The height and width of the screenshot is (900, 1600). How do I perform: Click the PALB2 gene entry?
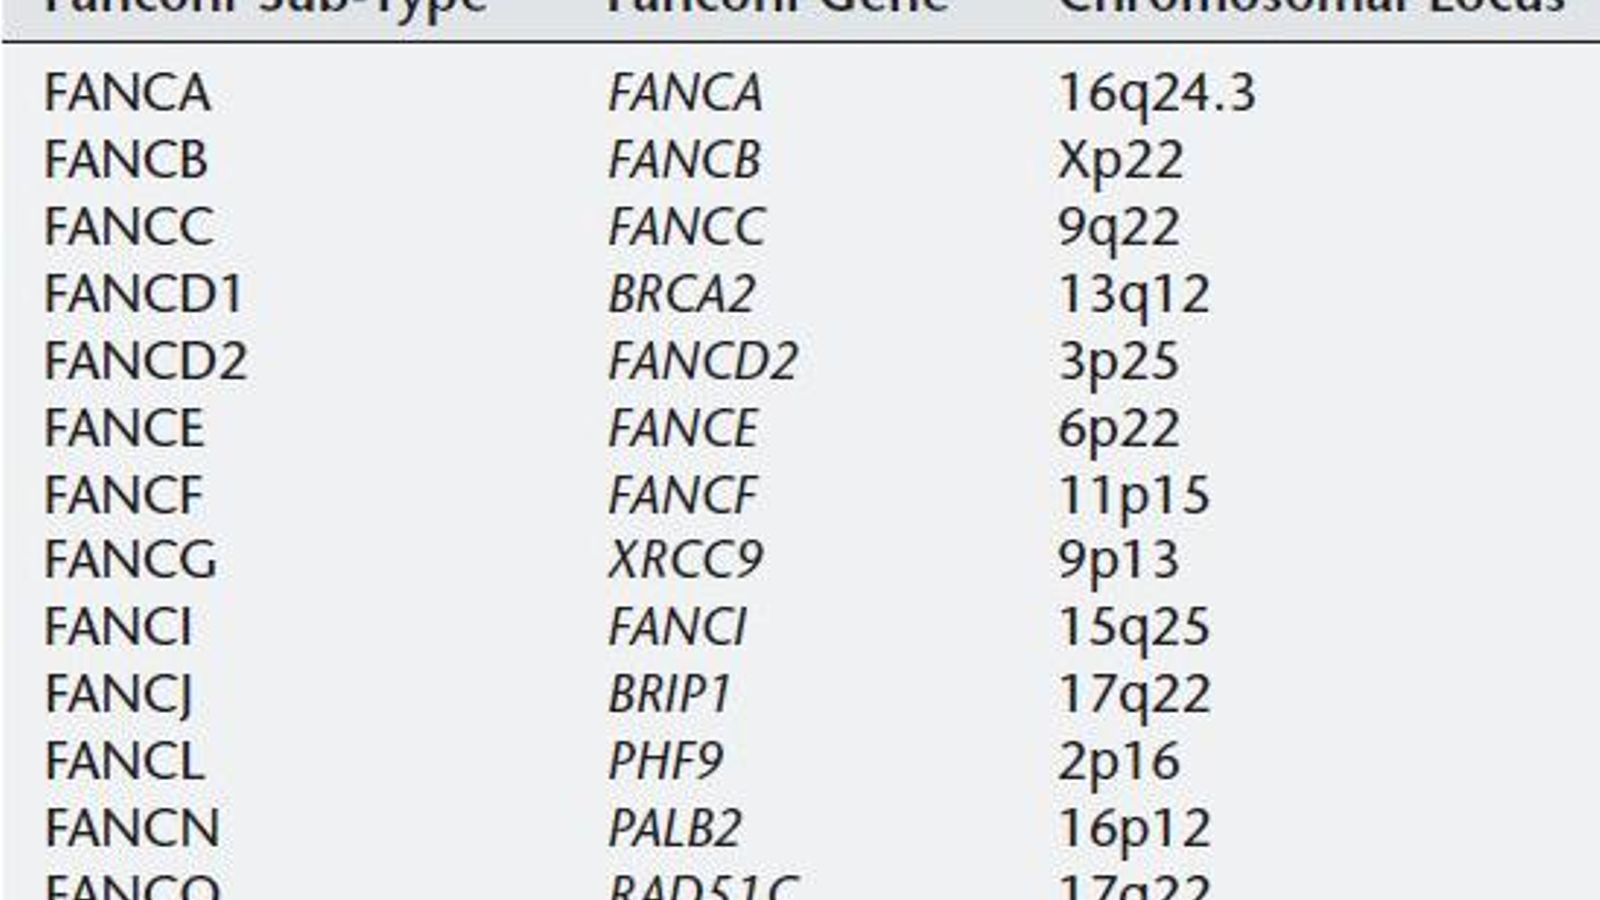pyautogui.click(x=675, y=828)
